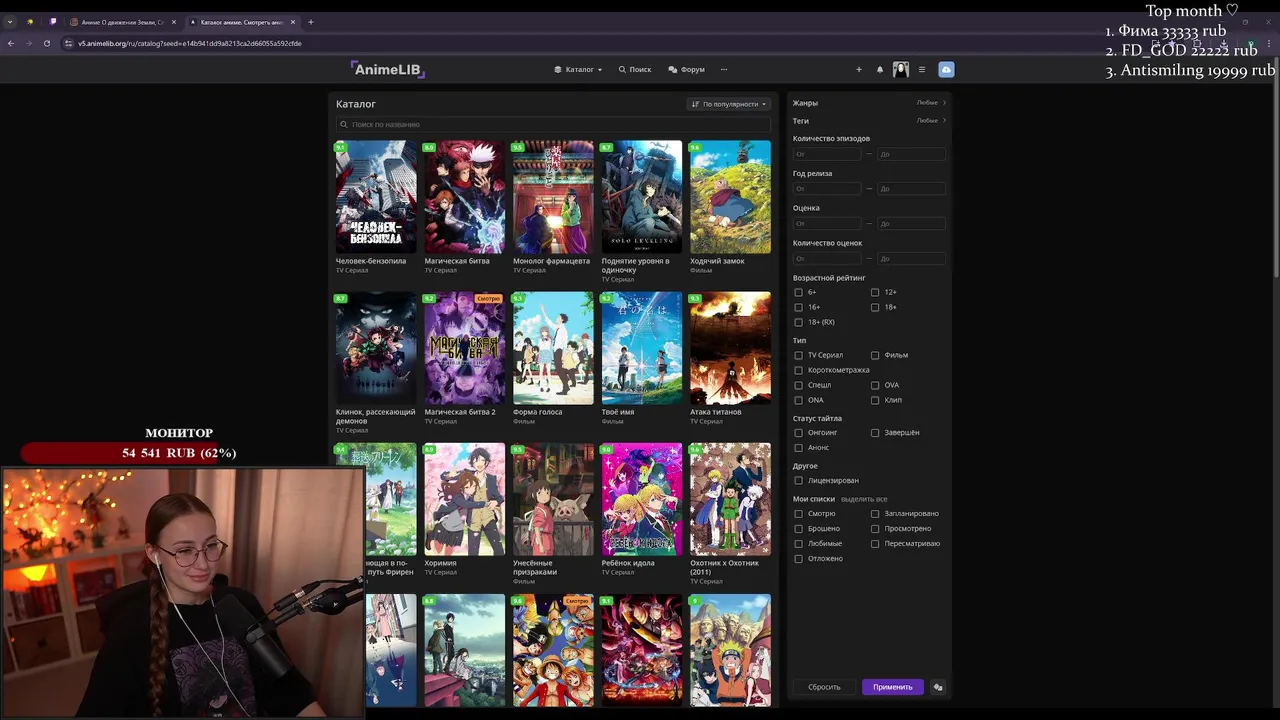Focus the episode count 'От' field

827,154
